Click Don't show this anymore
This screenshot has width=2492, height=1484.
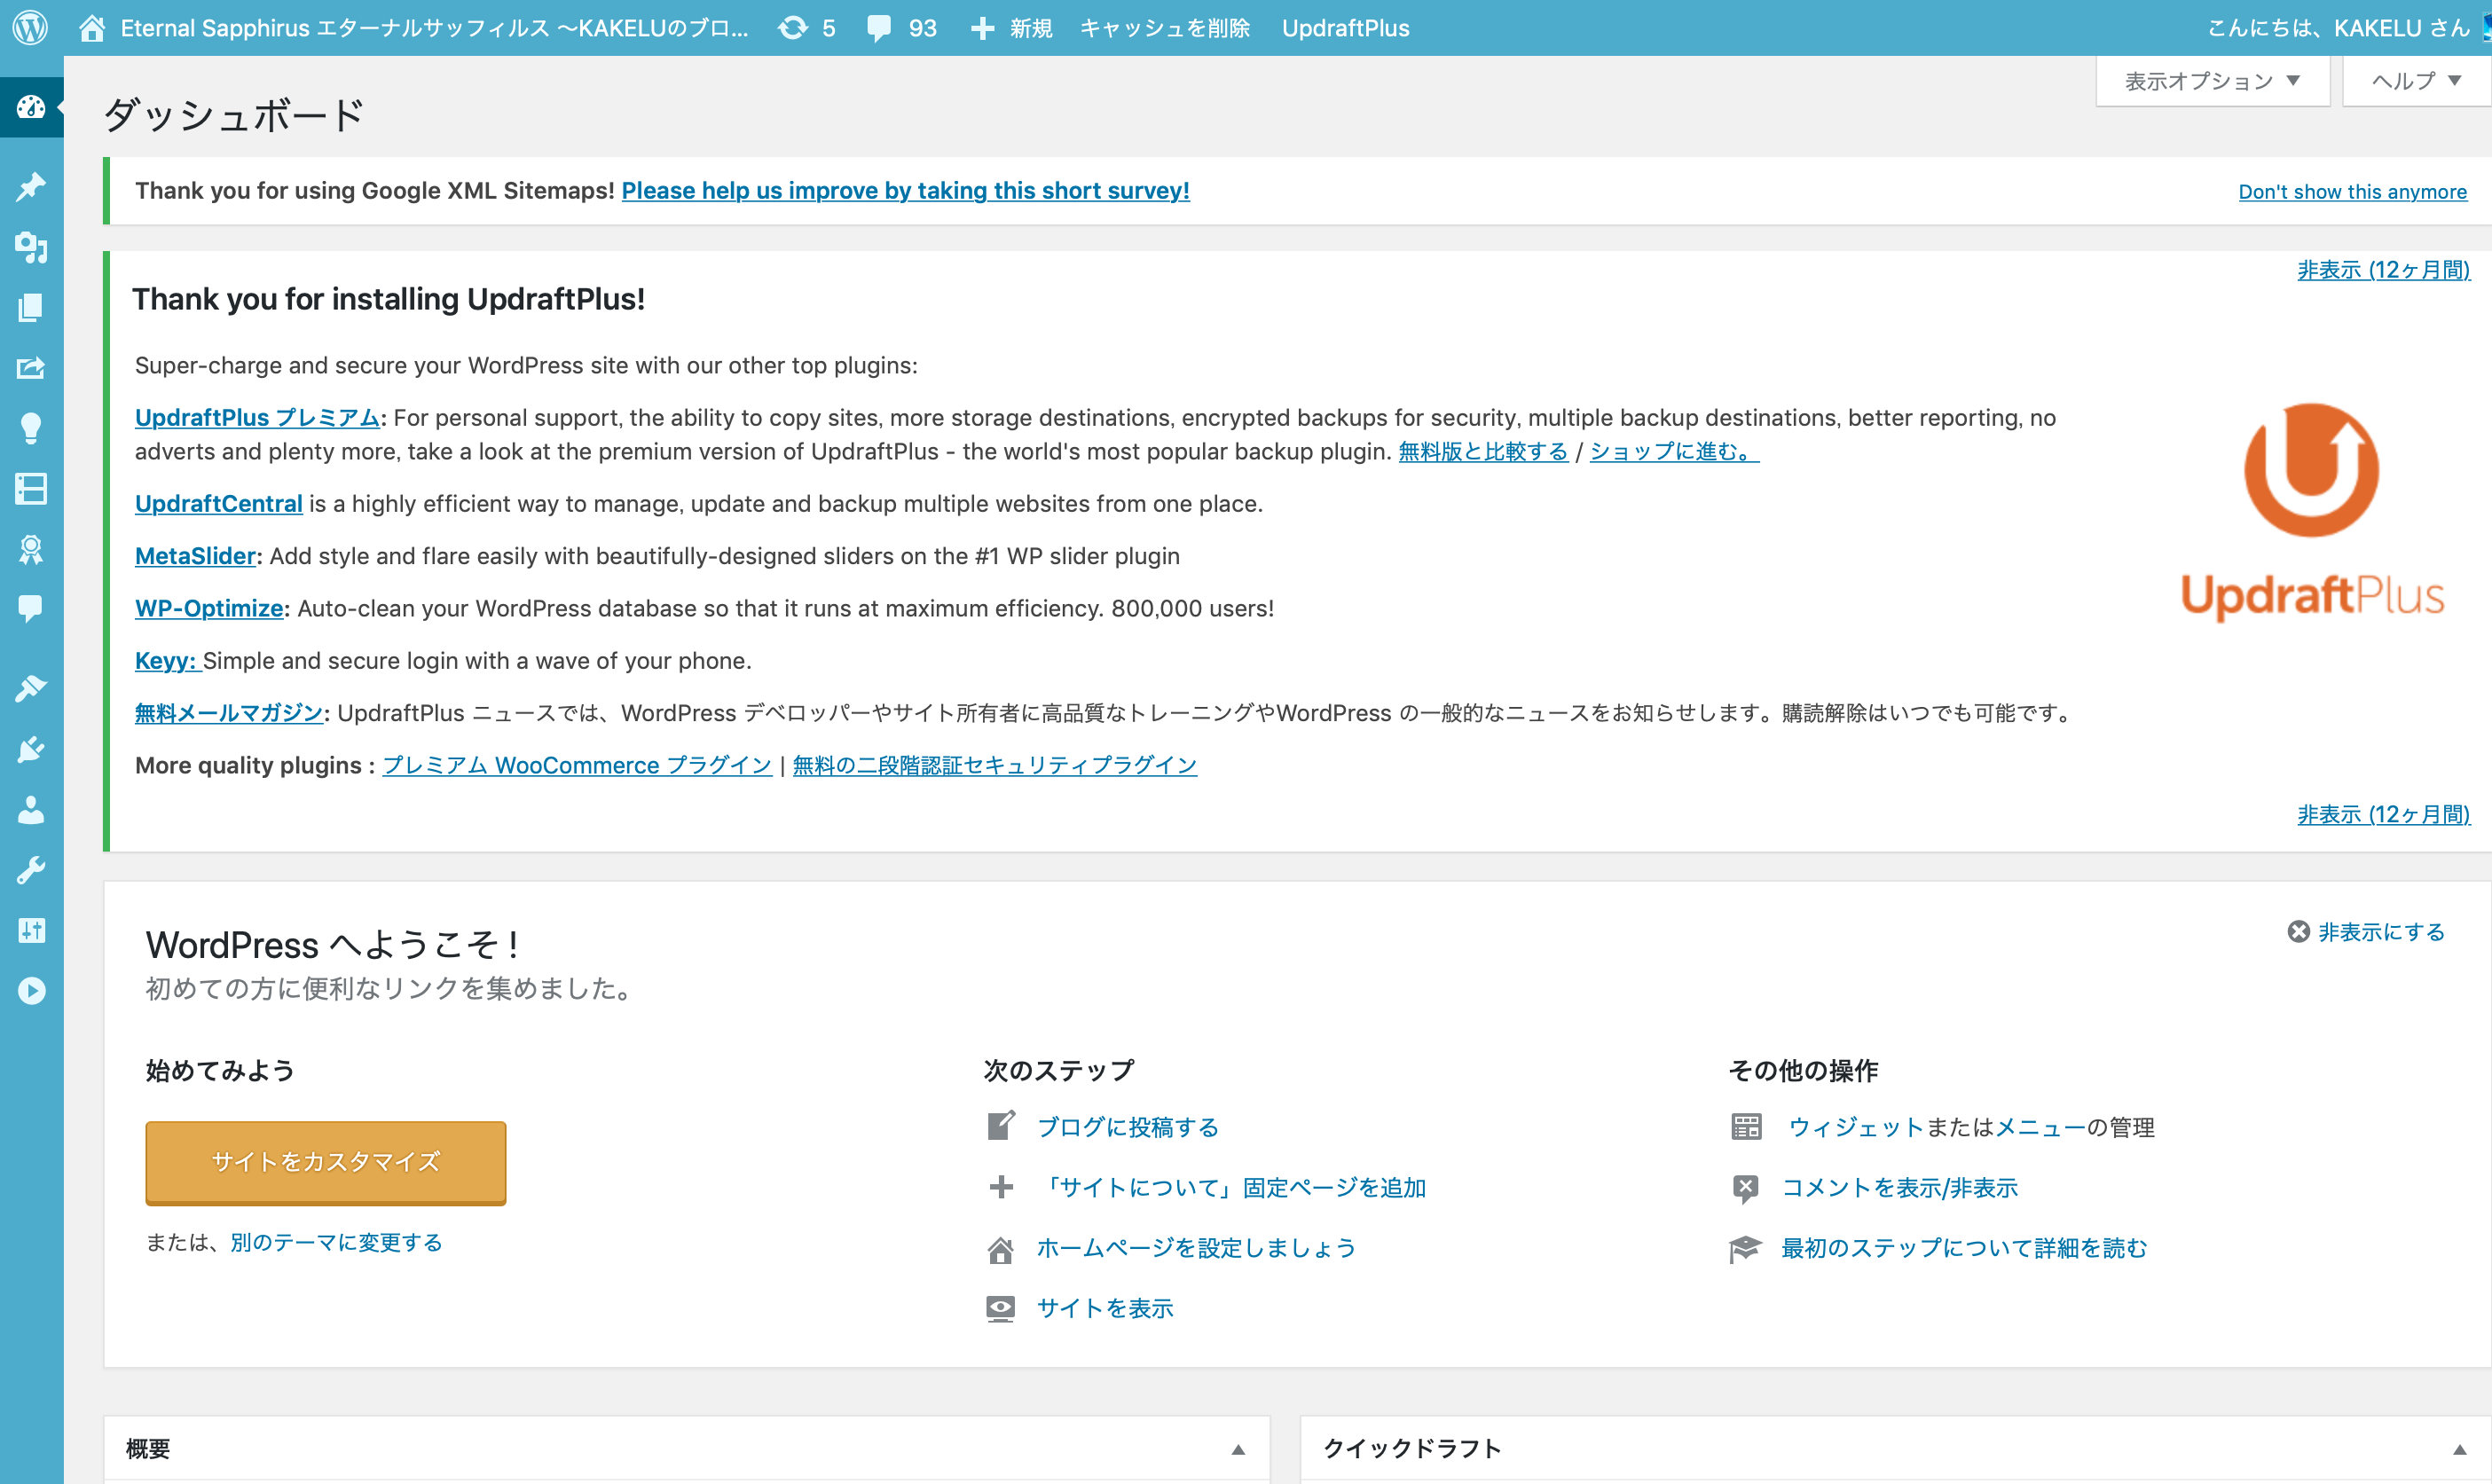pos(2352,191)
